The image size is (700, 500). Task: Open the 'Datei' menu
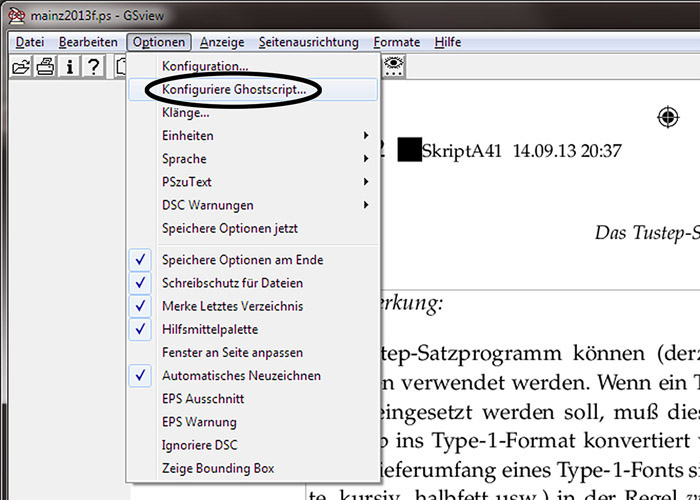[30, 42]
